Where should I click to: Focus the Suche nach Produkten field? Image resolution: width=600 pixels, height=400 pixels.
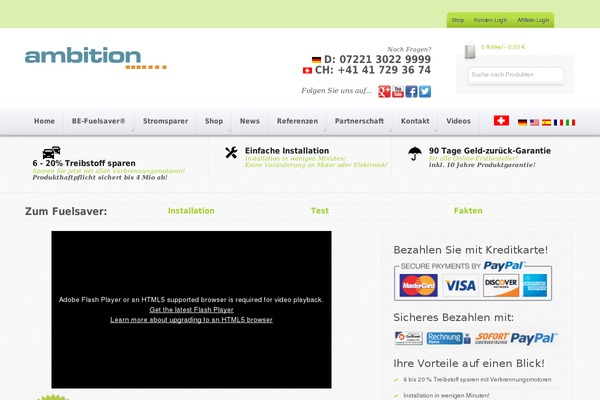(x=515, y=75)
